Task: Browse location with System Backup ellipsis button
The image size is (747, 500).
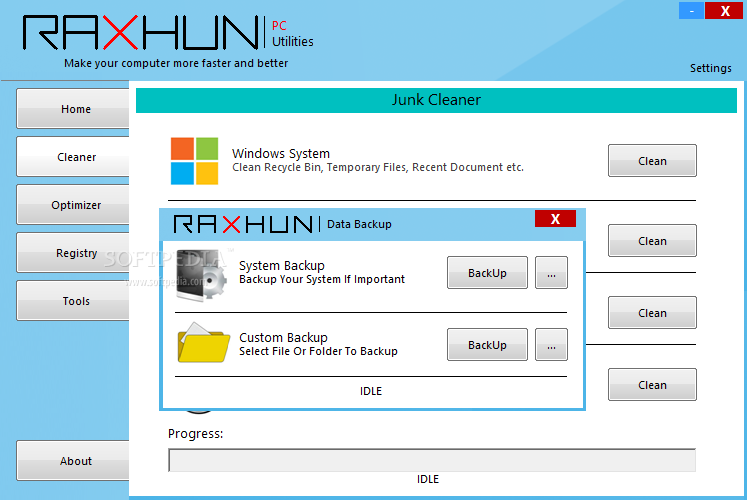Action: [x=551, y=273]
